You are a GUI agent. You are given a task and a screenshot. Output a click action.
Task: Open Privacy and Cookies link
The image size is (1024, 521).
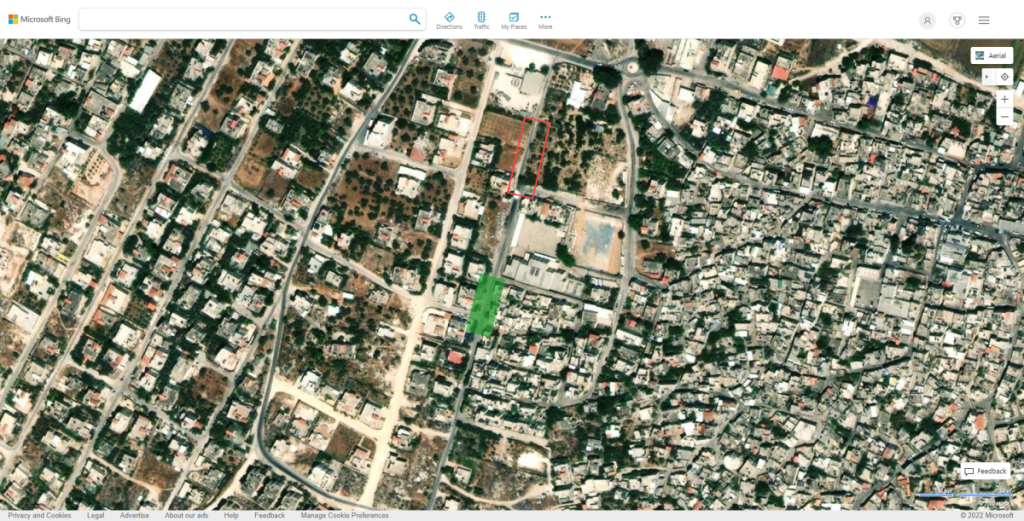click(40, 515)
